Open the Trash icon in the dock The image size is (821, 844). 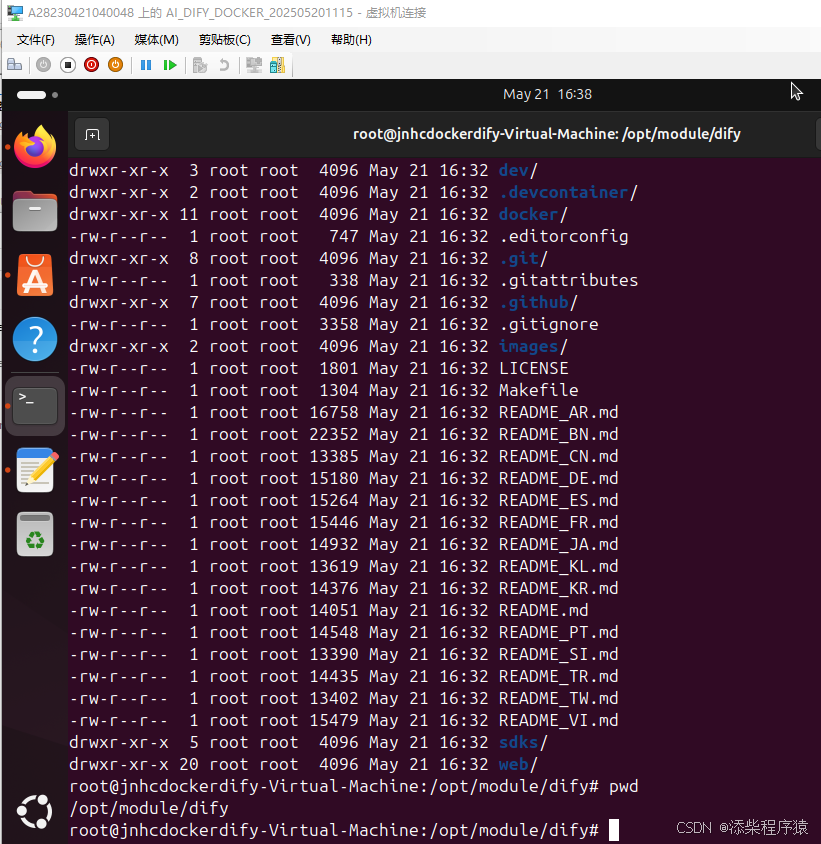coord(35,534)
